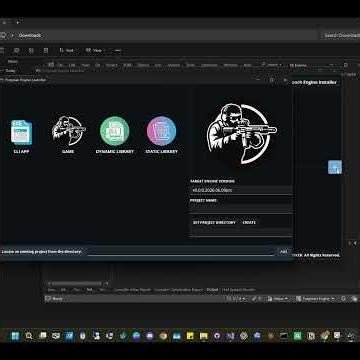Click the CREATE button
This screenshot has width=360, height=360.
pos(249,222)
